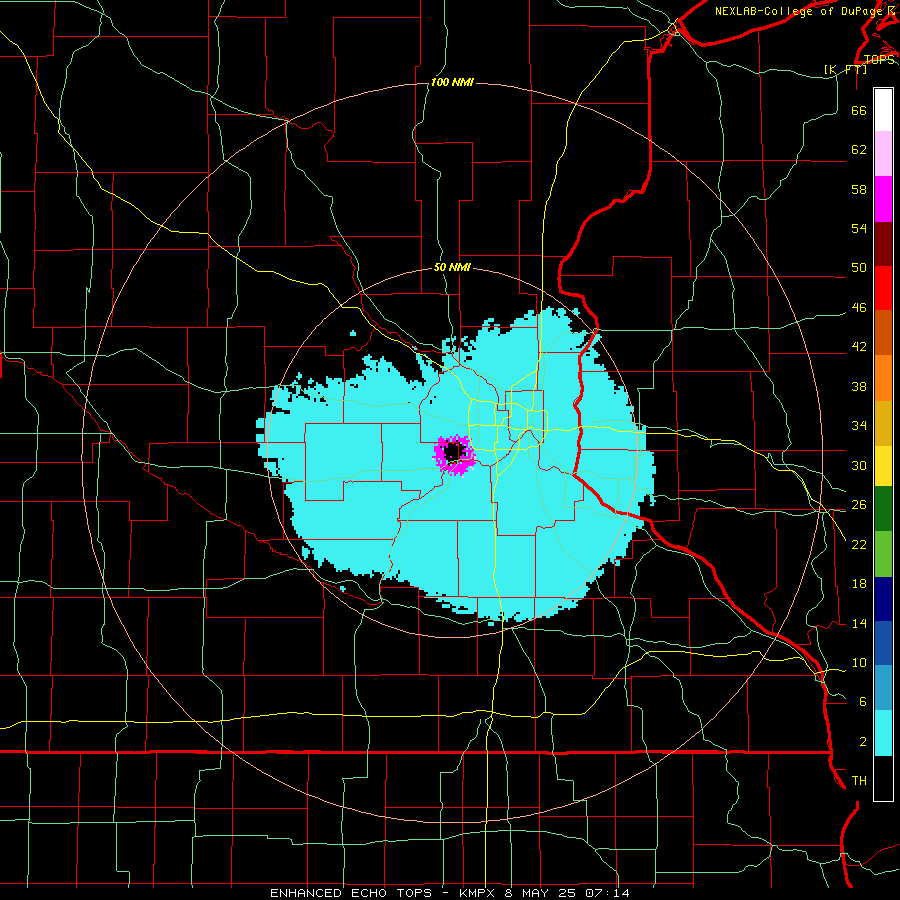This screenshot has height=900, width=900.
Task: Select the 42 scale label
Action: 859,346
